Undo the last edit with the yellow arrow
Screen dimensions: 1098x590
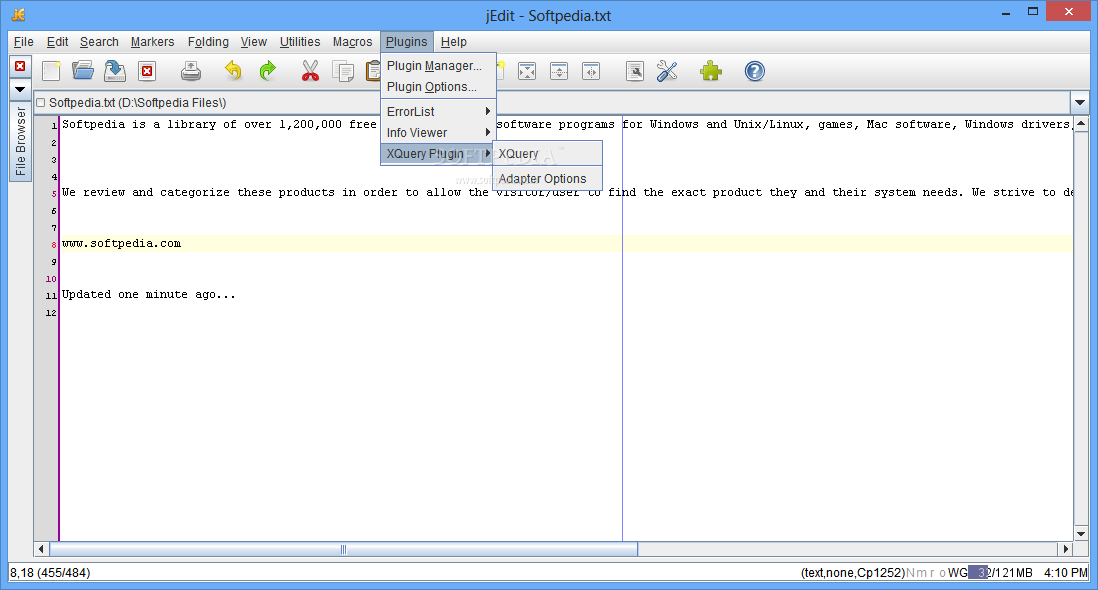click(x=233, y=71)
